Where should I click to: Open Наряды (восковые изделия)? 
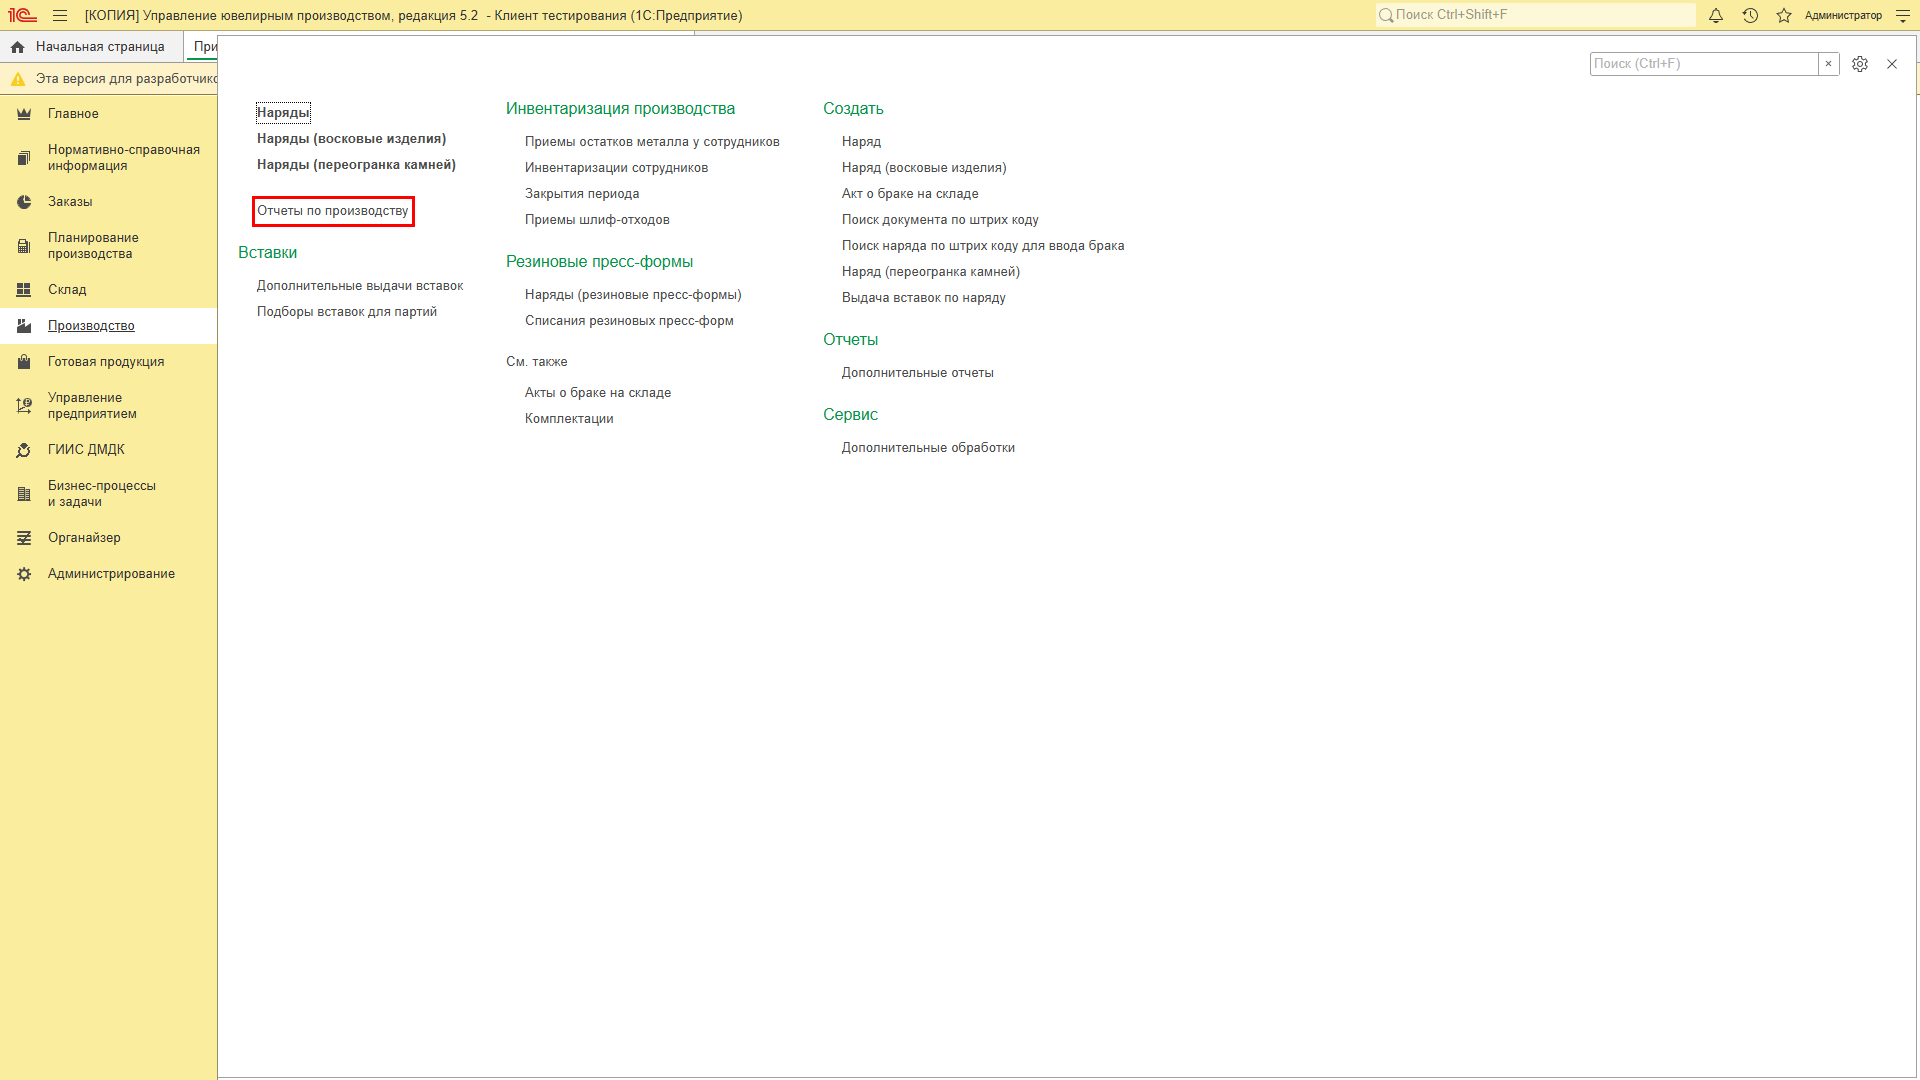pyautogui.click(x=351, y=139)
